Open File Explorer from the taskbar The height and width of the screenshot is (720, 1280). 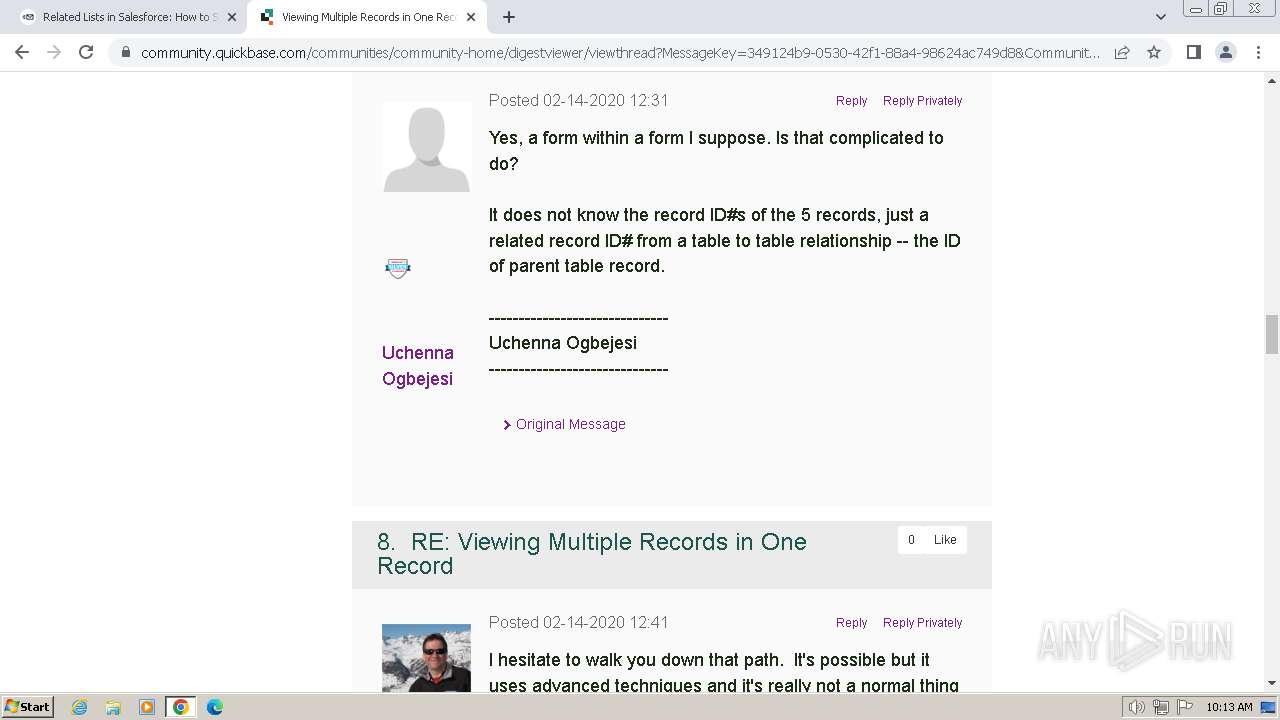pos(113,707)
